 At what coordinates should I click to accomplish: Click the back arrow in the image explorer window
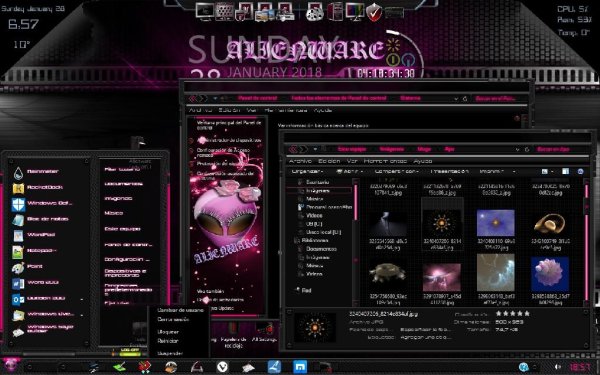click(293, 149)
